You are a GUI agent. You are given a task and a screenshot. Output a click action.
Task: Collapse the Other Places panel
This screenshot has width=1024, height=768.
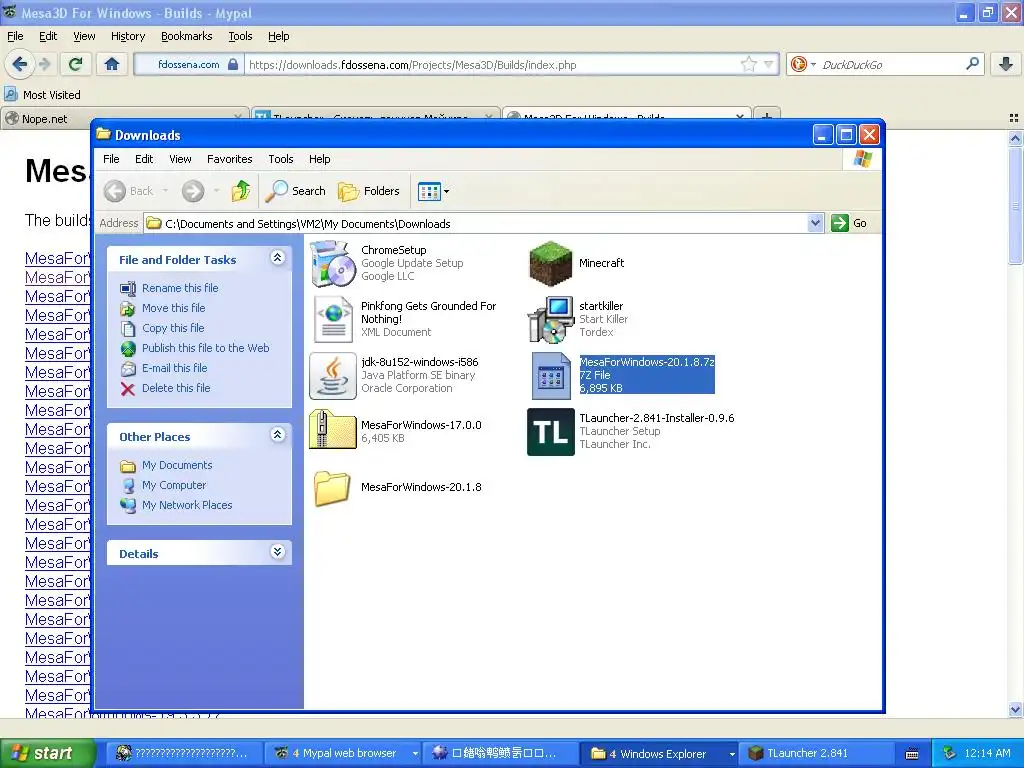point(278,435)
